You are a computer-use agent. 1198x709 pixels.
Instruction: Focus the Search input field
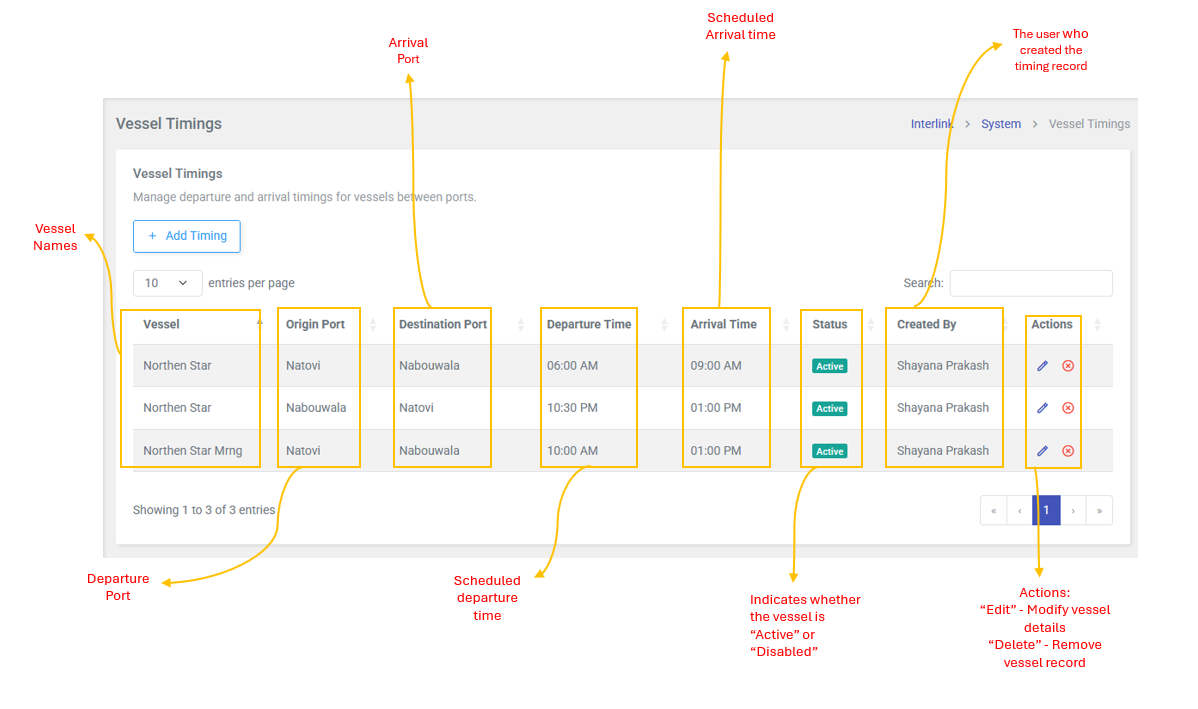[1030, 283]
